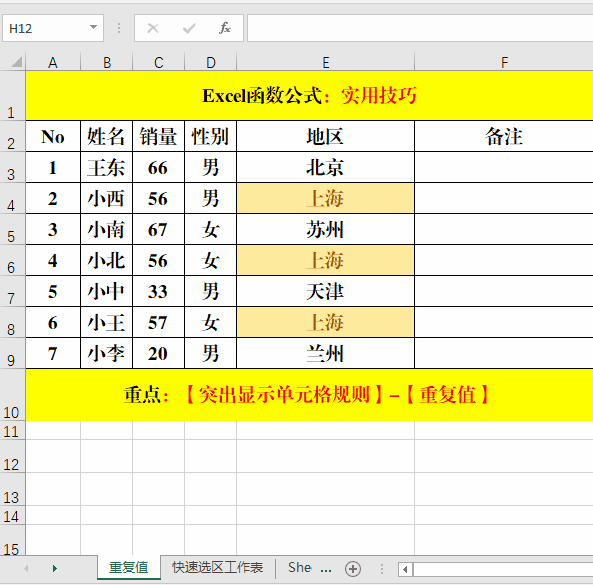The width and height of the screenshot is (593, 585).
Task: Click the Enter checkmark formula icon
Action: (189, 28)
